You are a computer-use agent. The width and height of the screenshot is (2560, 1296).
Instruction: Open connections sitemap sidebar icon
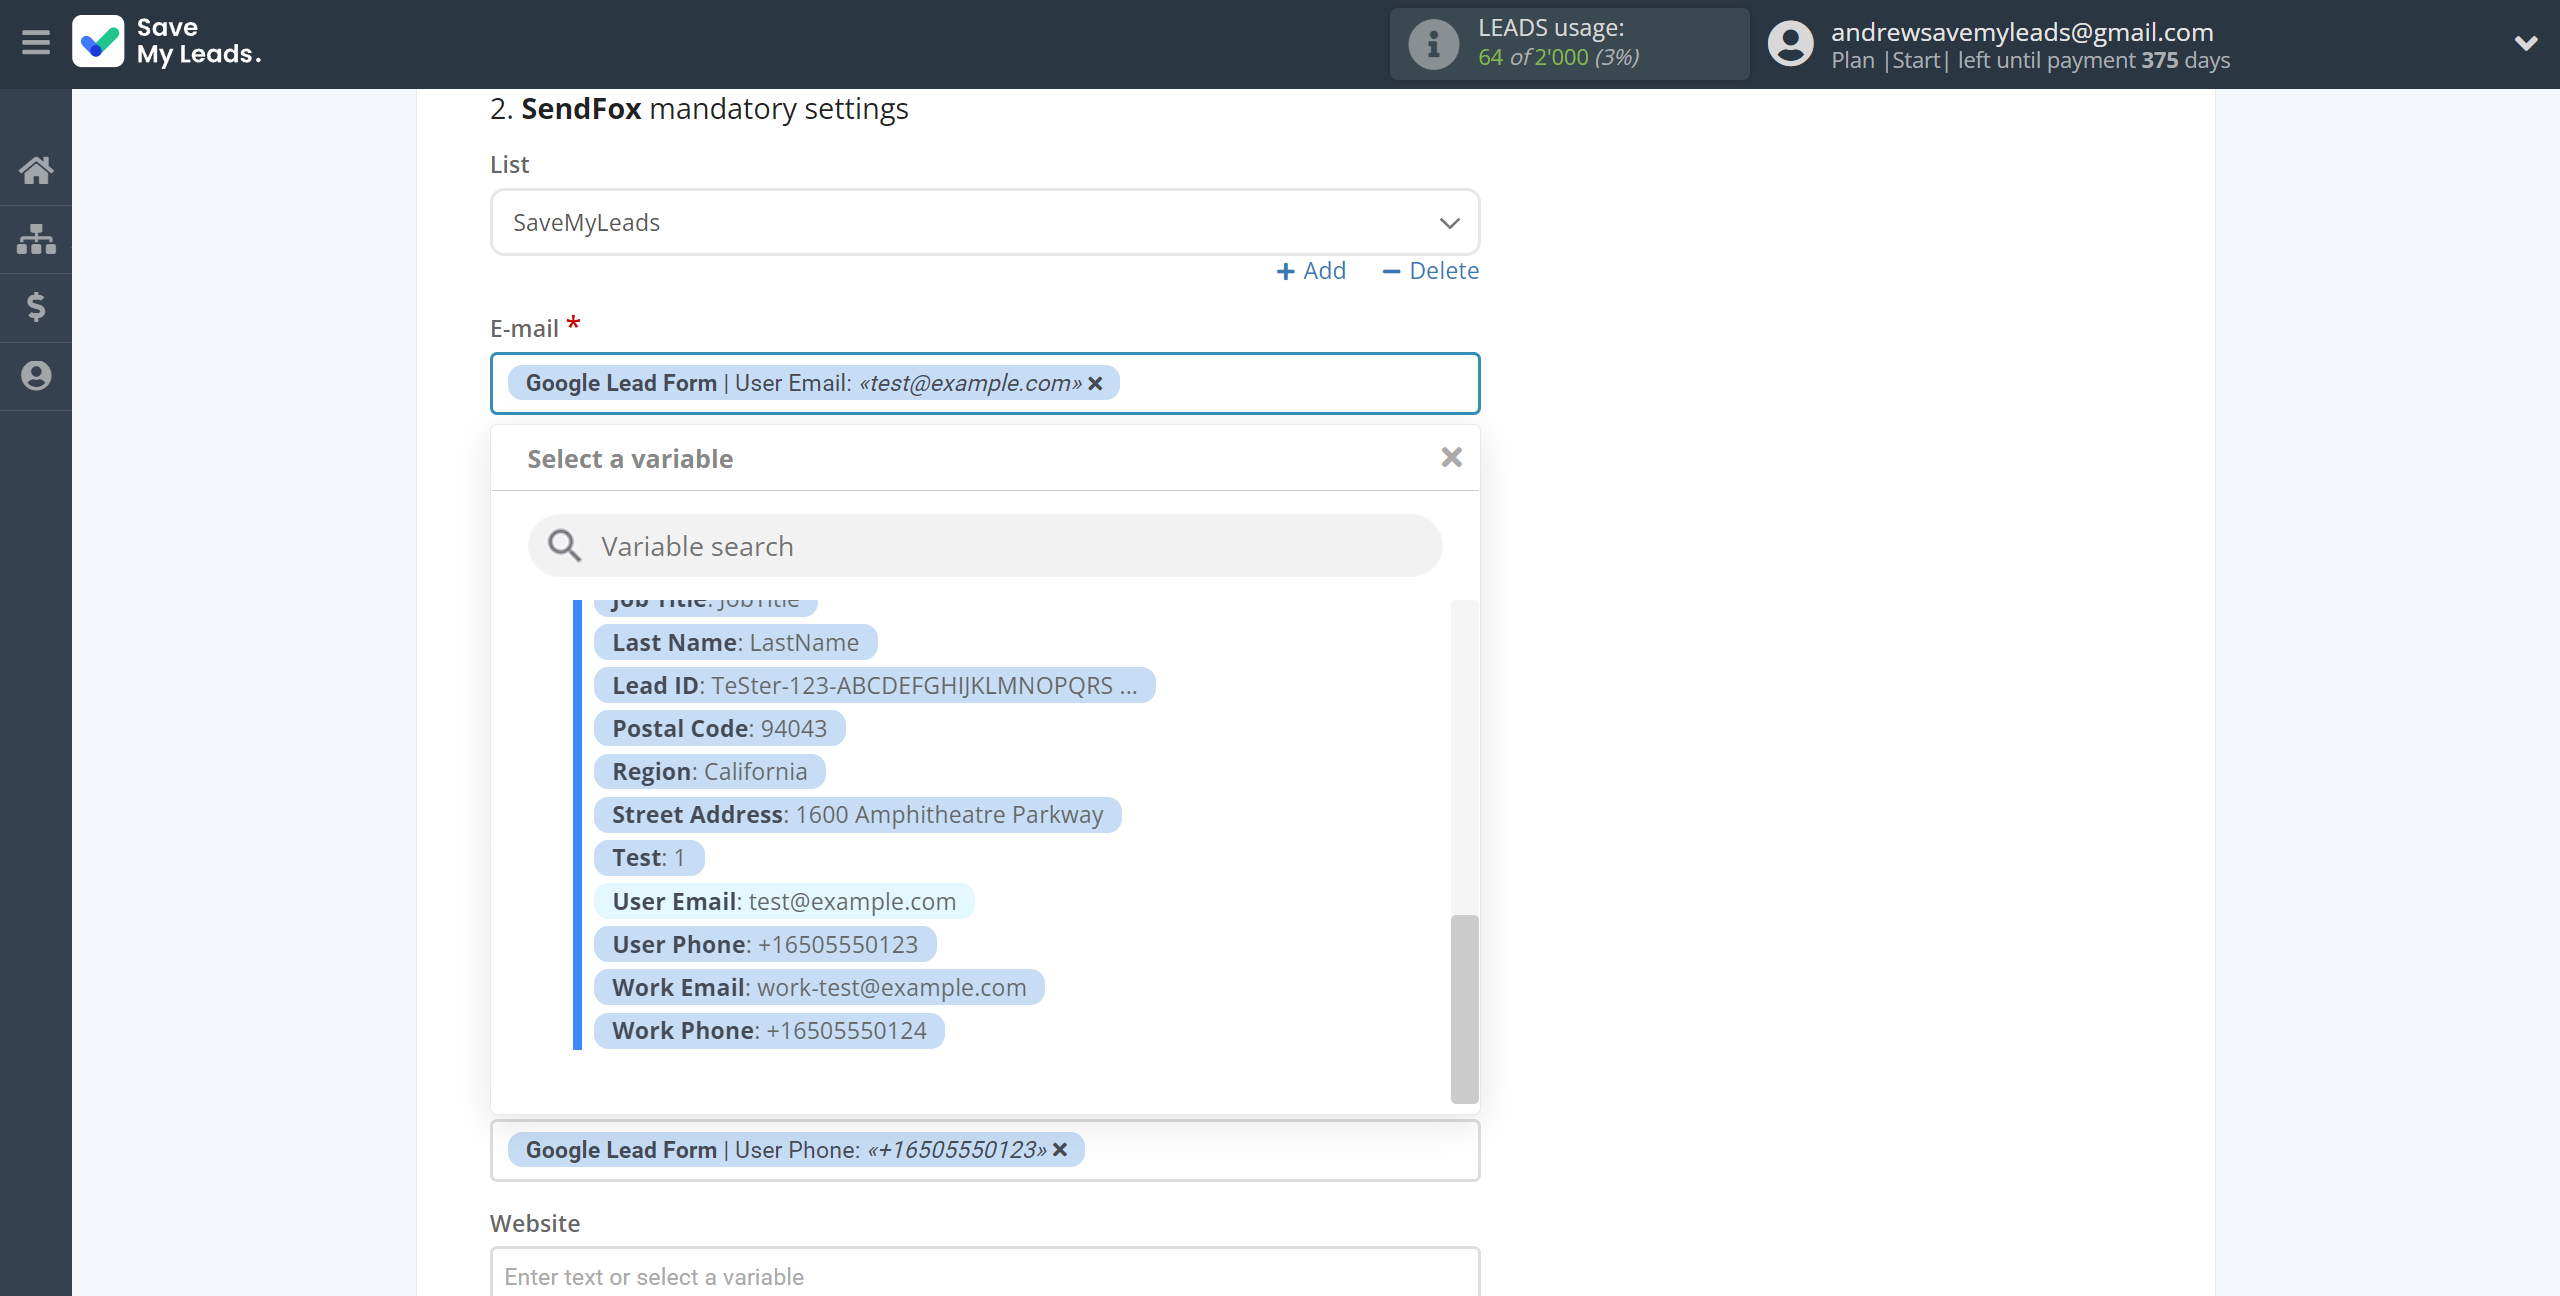click(36, 239)
